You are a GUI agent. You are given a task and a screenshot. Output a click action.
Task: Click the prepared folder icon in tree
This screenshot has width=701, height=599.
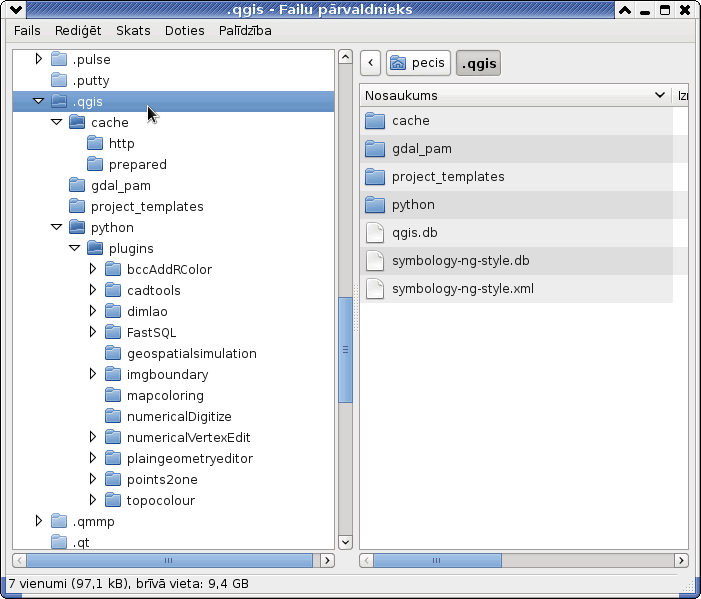95,164
